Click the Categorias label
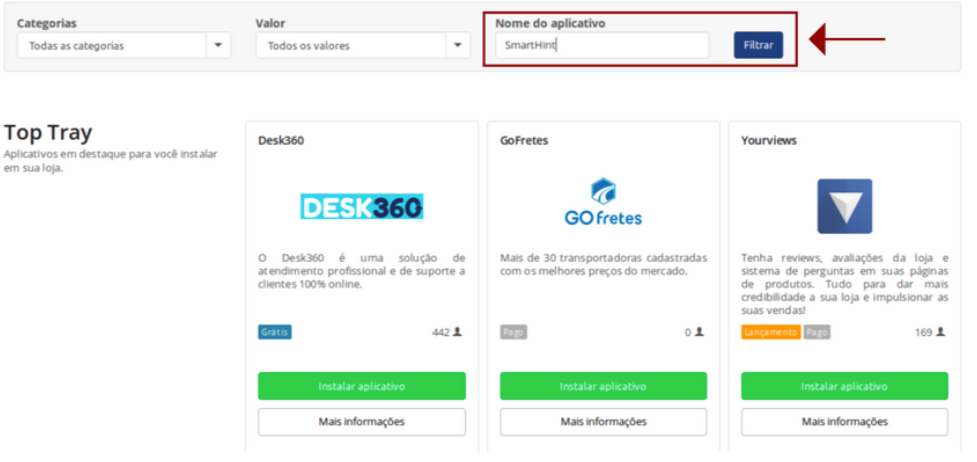The image size is (977, 462). tap(47, 23)
